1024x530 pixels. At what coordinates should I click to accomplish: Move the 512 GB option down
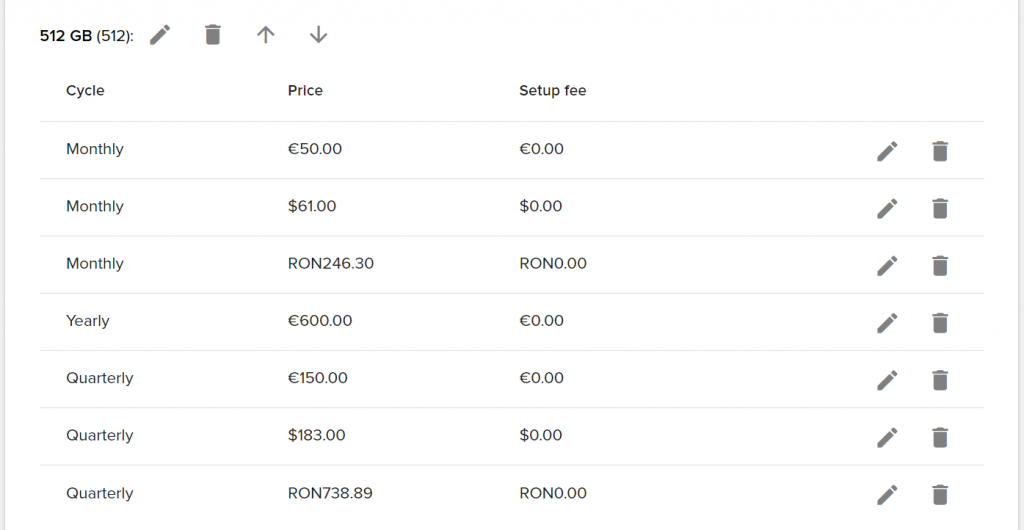tap(318, 35)
